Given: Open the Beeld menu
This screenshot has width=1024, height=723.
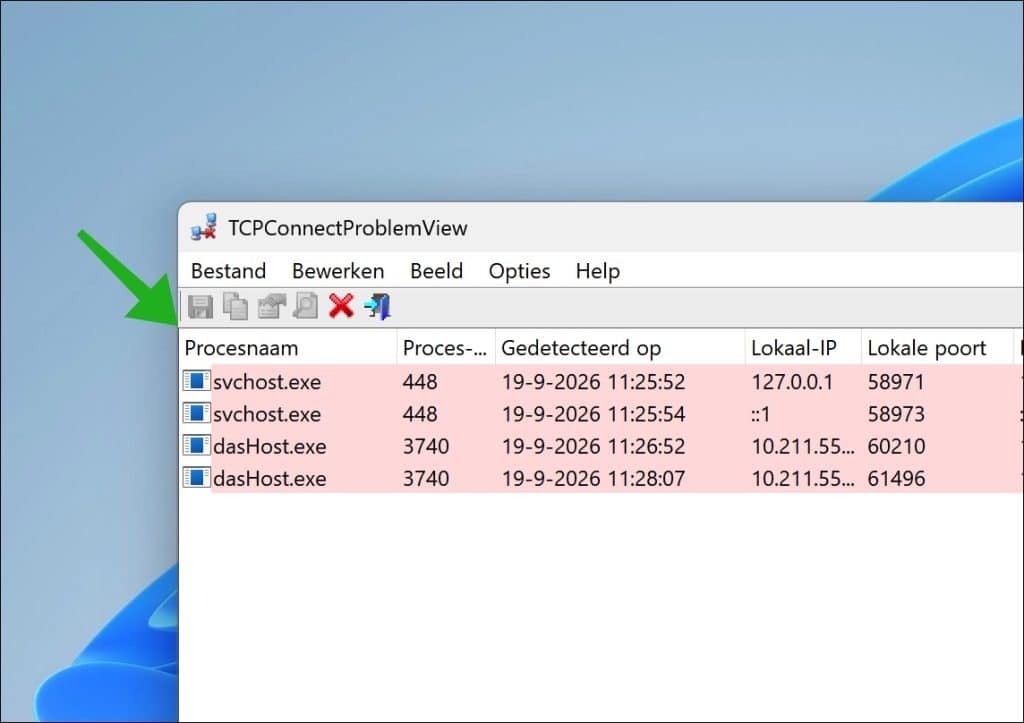Looking at the screenshot, I should pos(436,271).
